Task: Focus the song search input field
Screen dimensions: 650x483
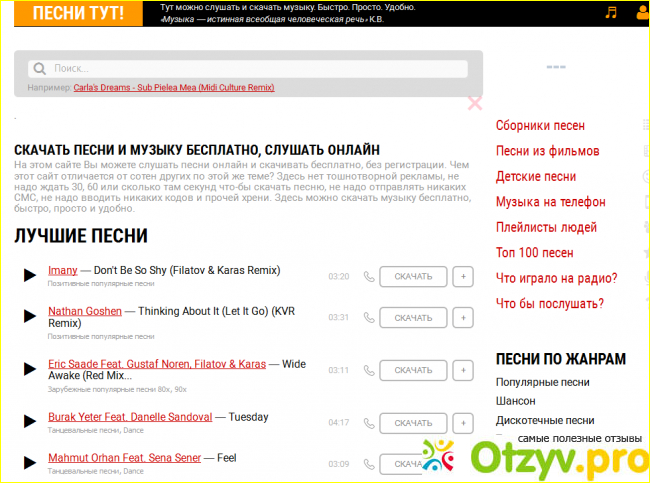Action: (x=255, y=69)
